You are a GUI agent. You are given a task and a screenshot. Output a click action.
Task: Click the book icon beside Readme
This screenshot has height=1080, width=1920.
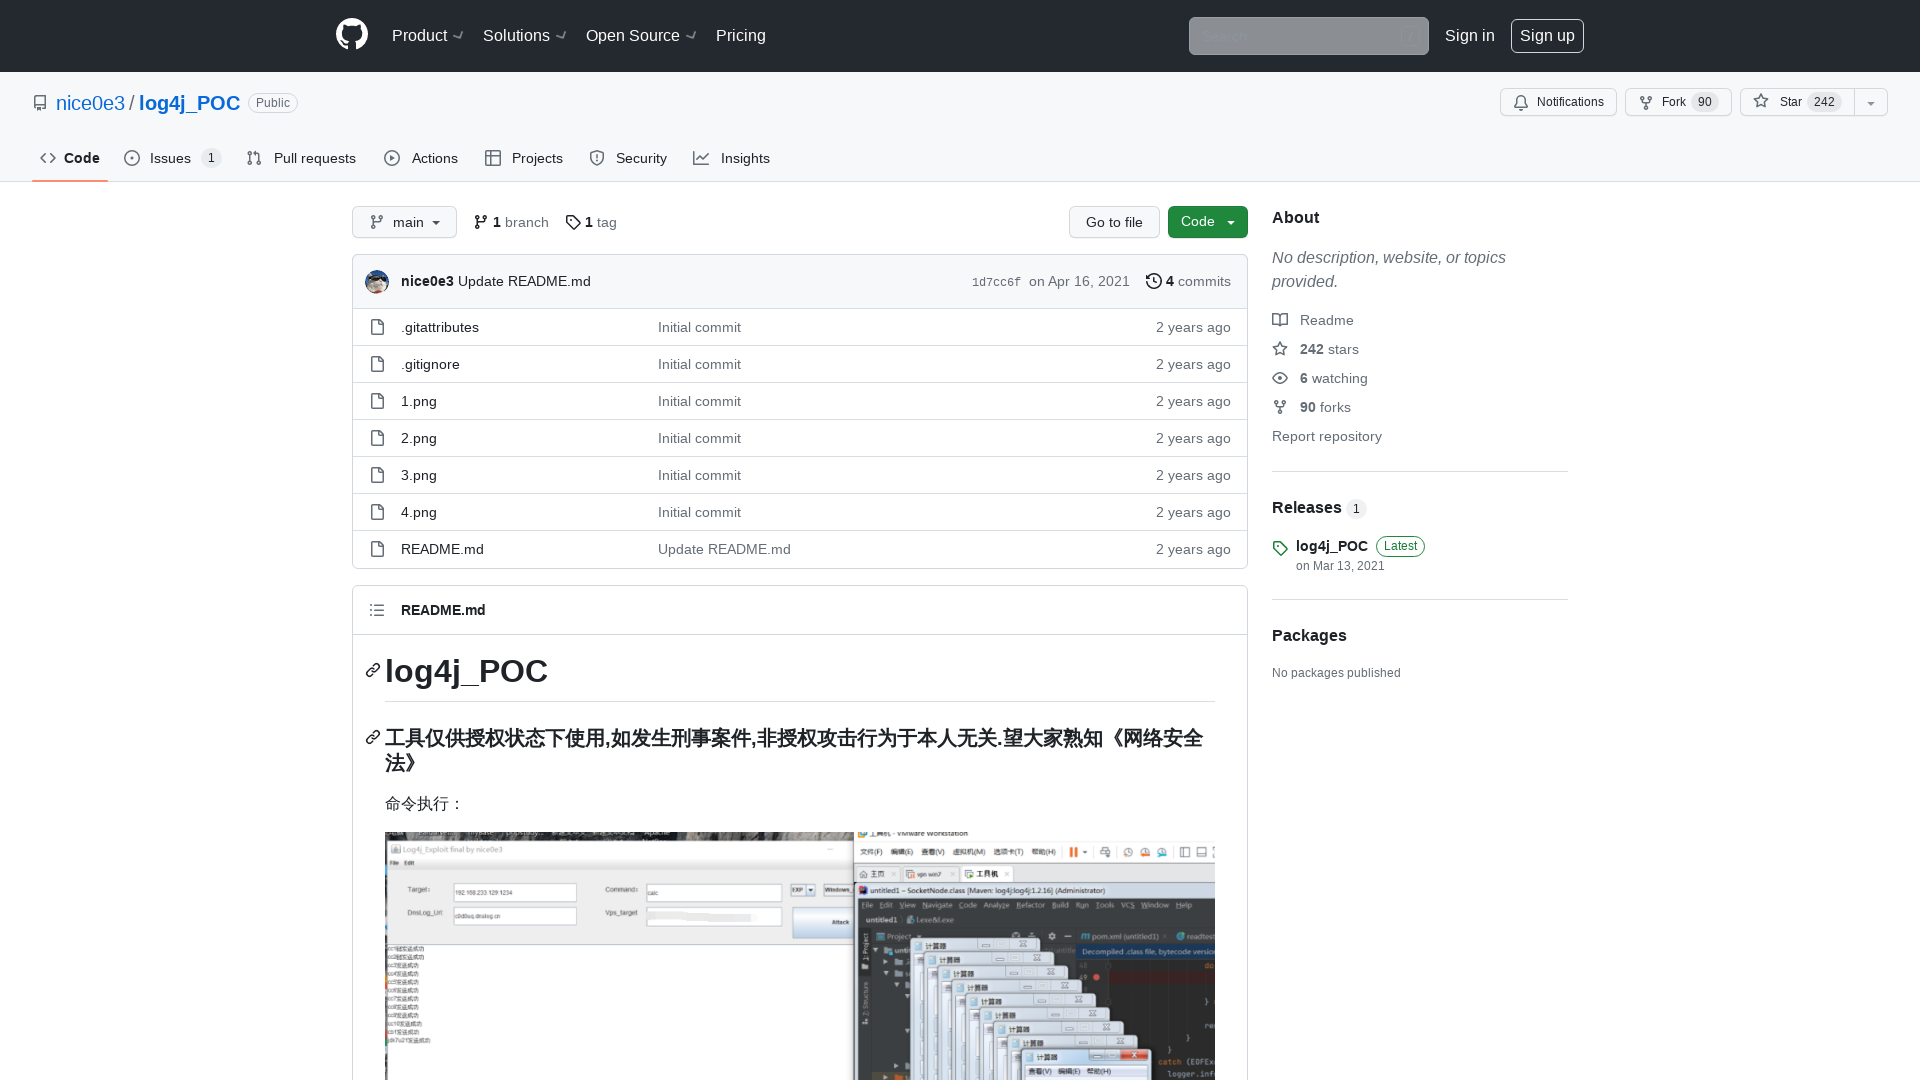pyautogui.click(x=1280, y=320)
